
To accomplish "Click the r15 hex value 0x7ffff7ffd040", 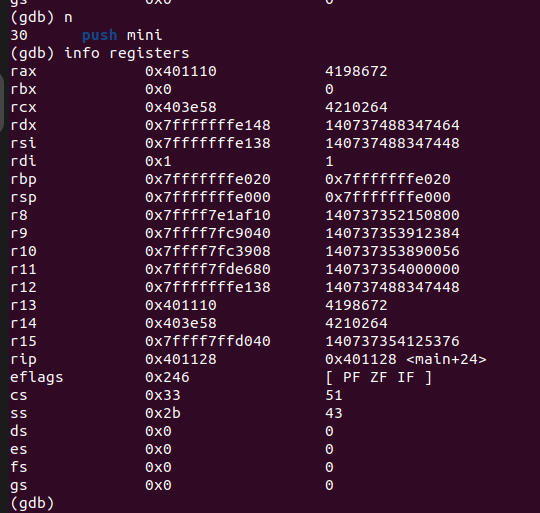I will [208, 341].
